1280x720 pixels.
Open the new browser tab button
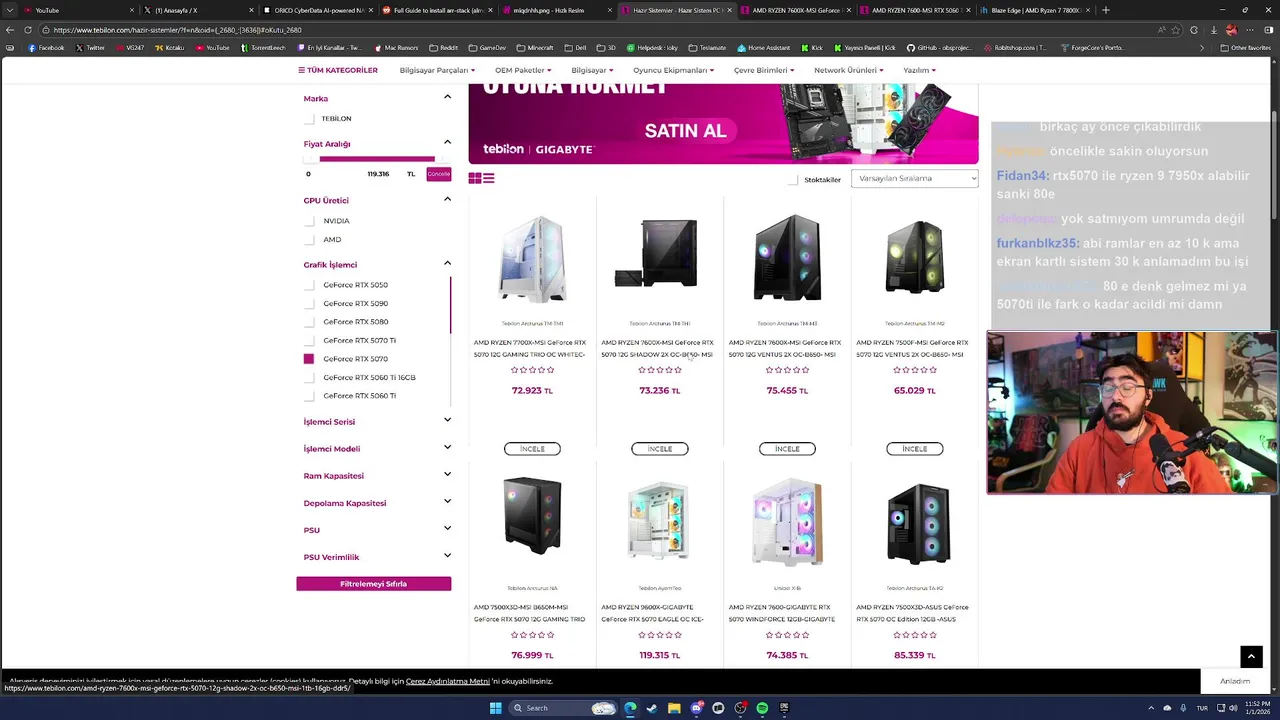point(1105,10)
